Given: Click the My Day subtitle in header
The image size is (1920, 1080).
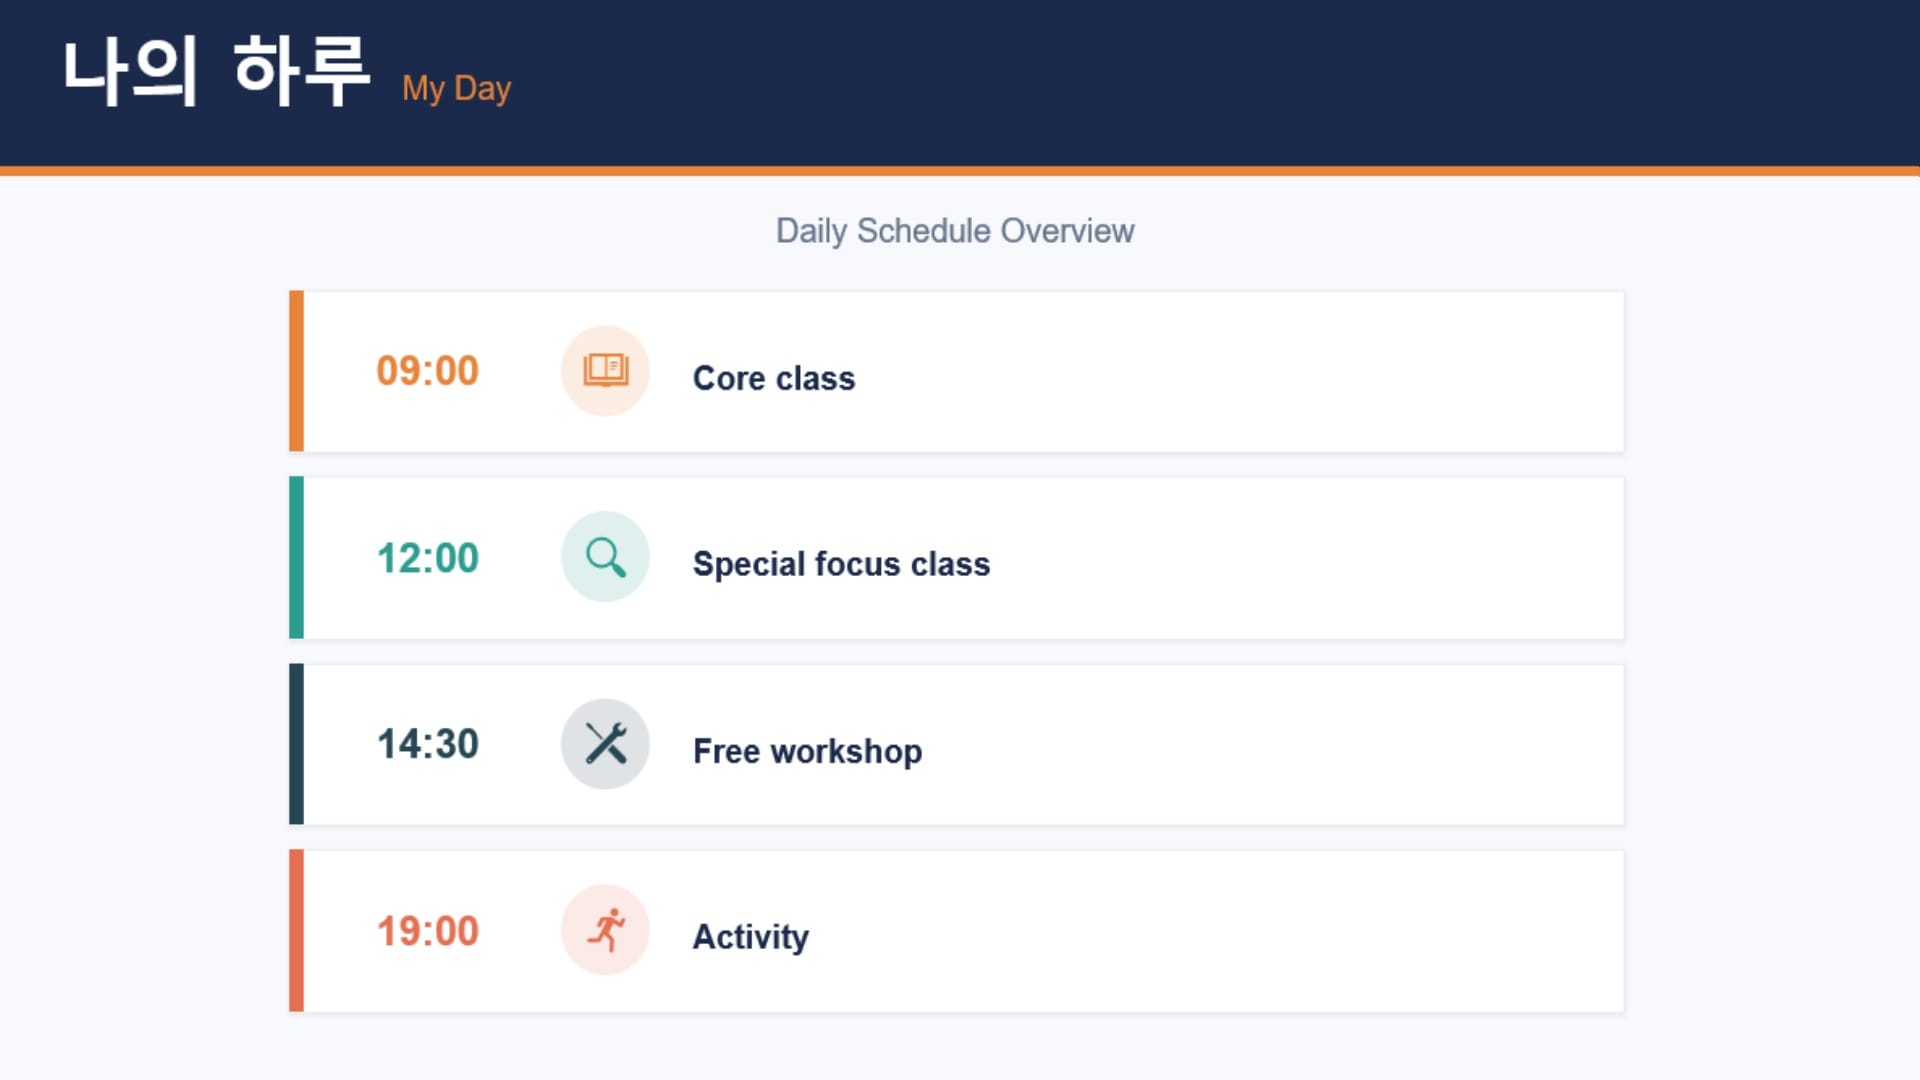Looking at the screenshot, I should coord(456,89).
